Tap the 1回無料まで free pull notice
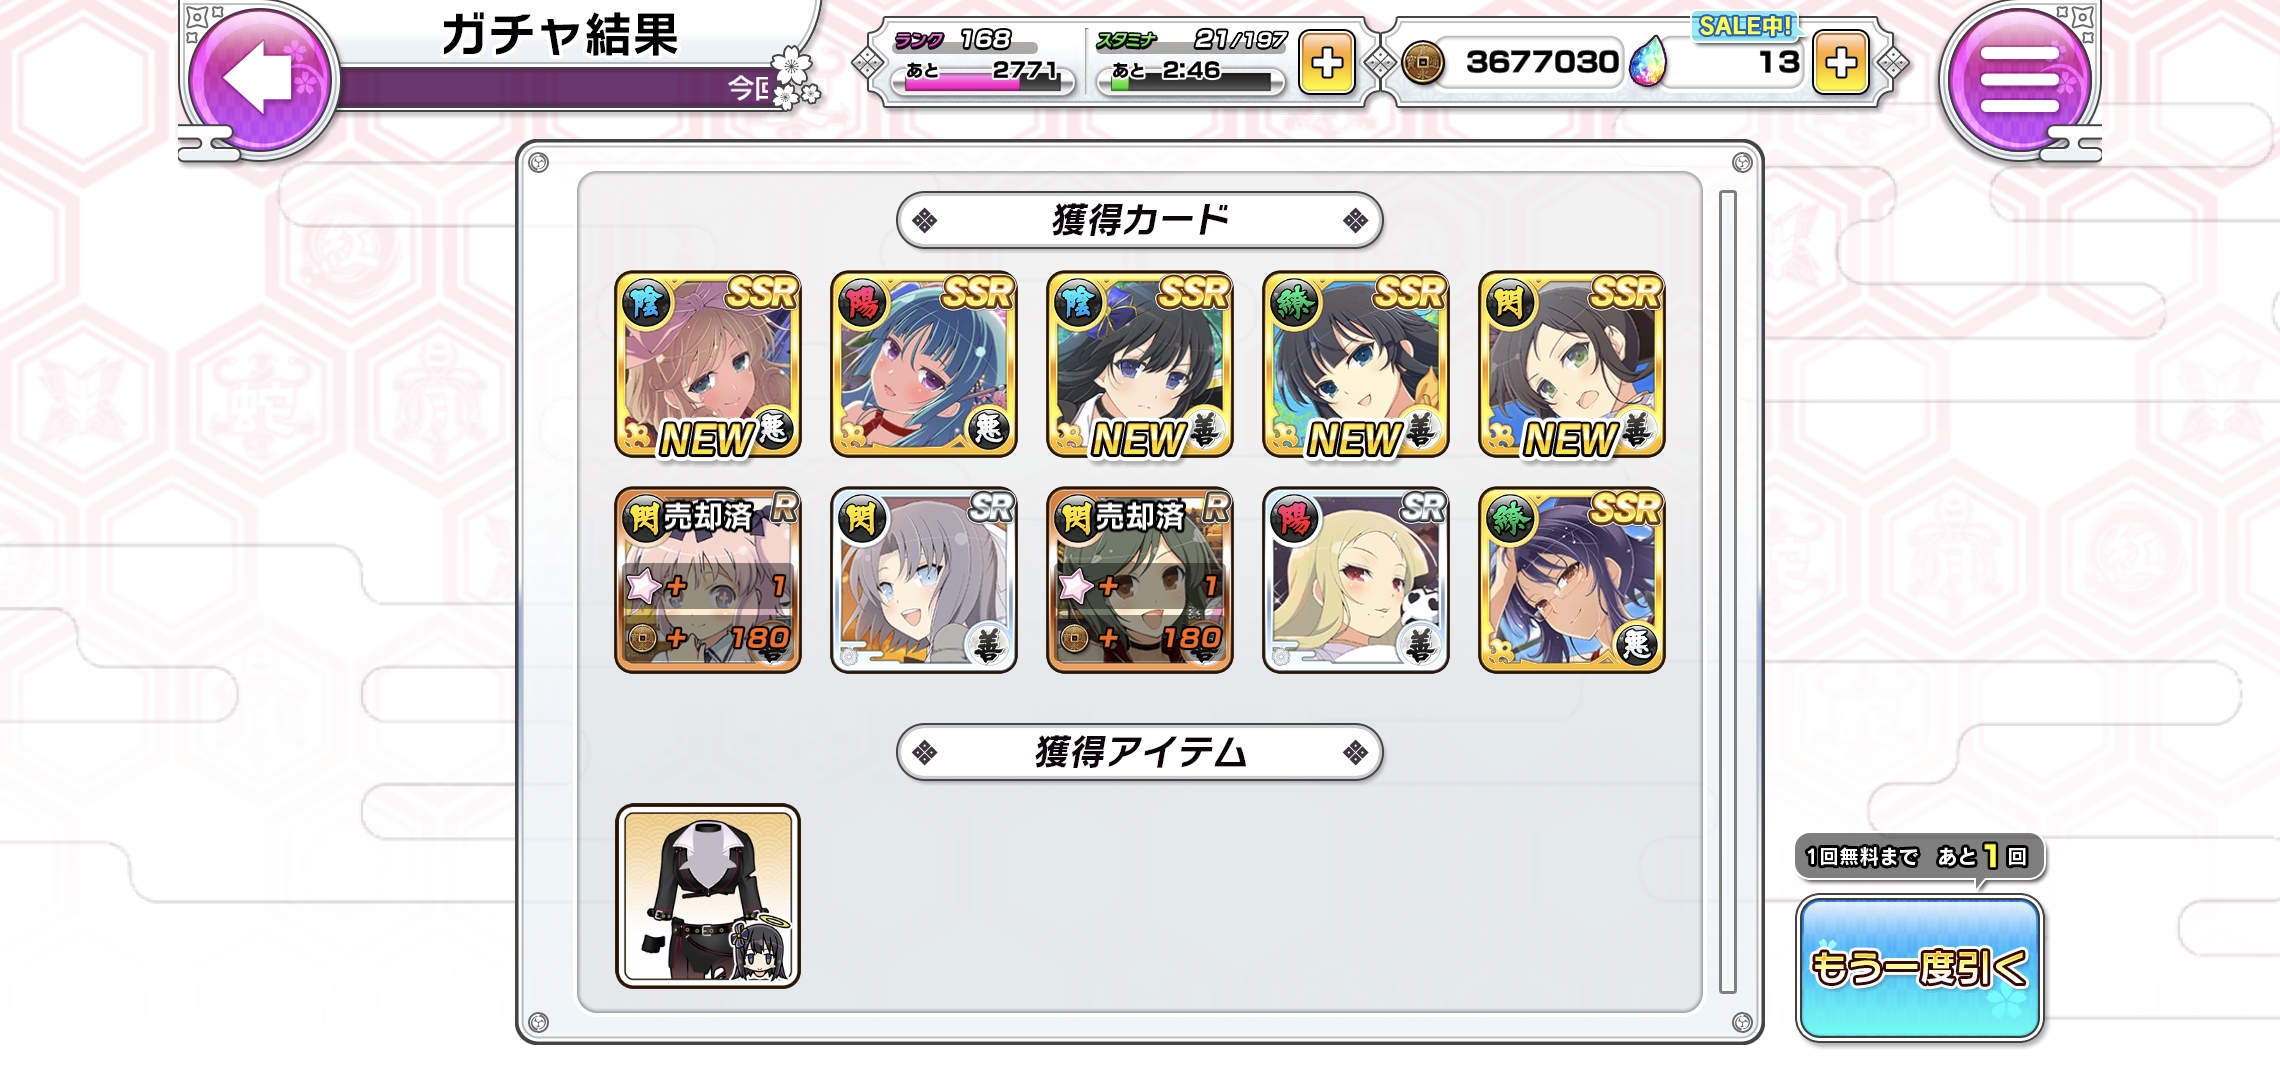 tap(1919, 857)
